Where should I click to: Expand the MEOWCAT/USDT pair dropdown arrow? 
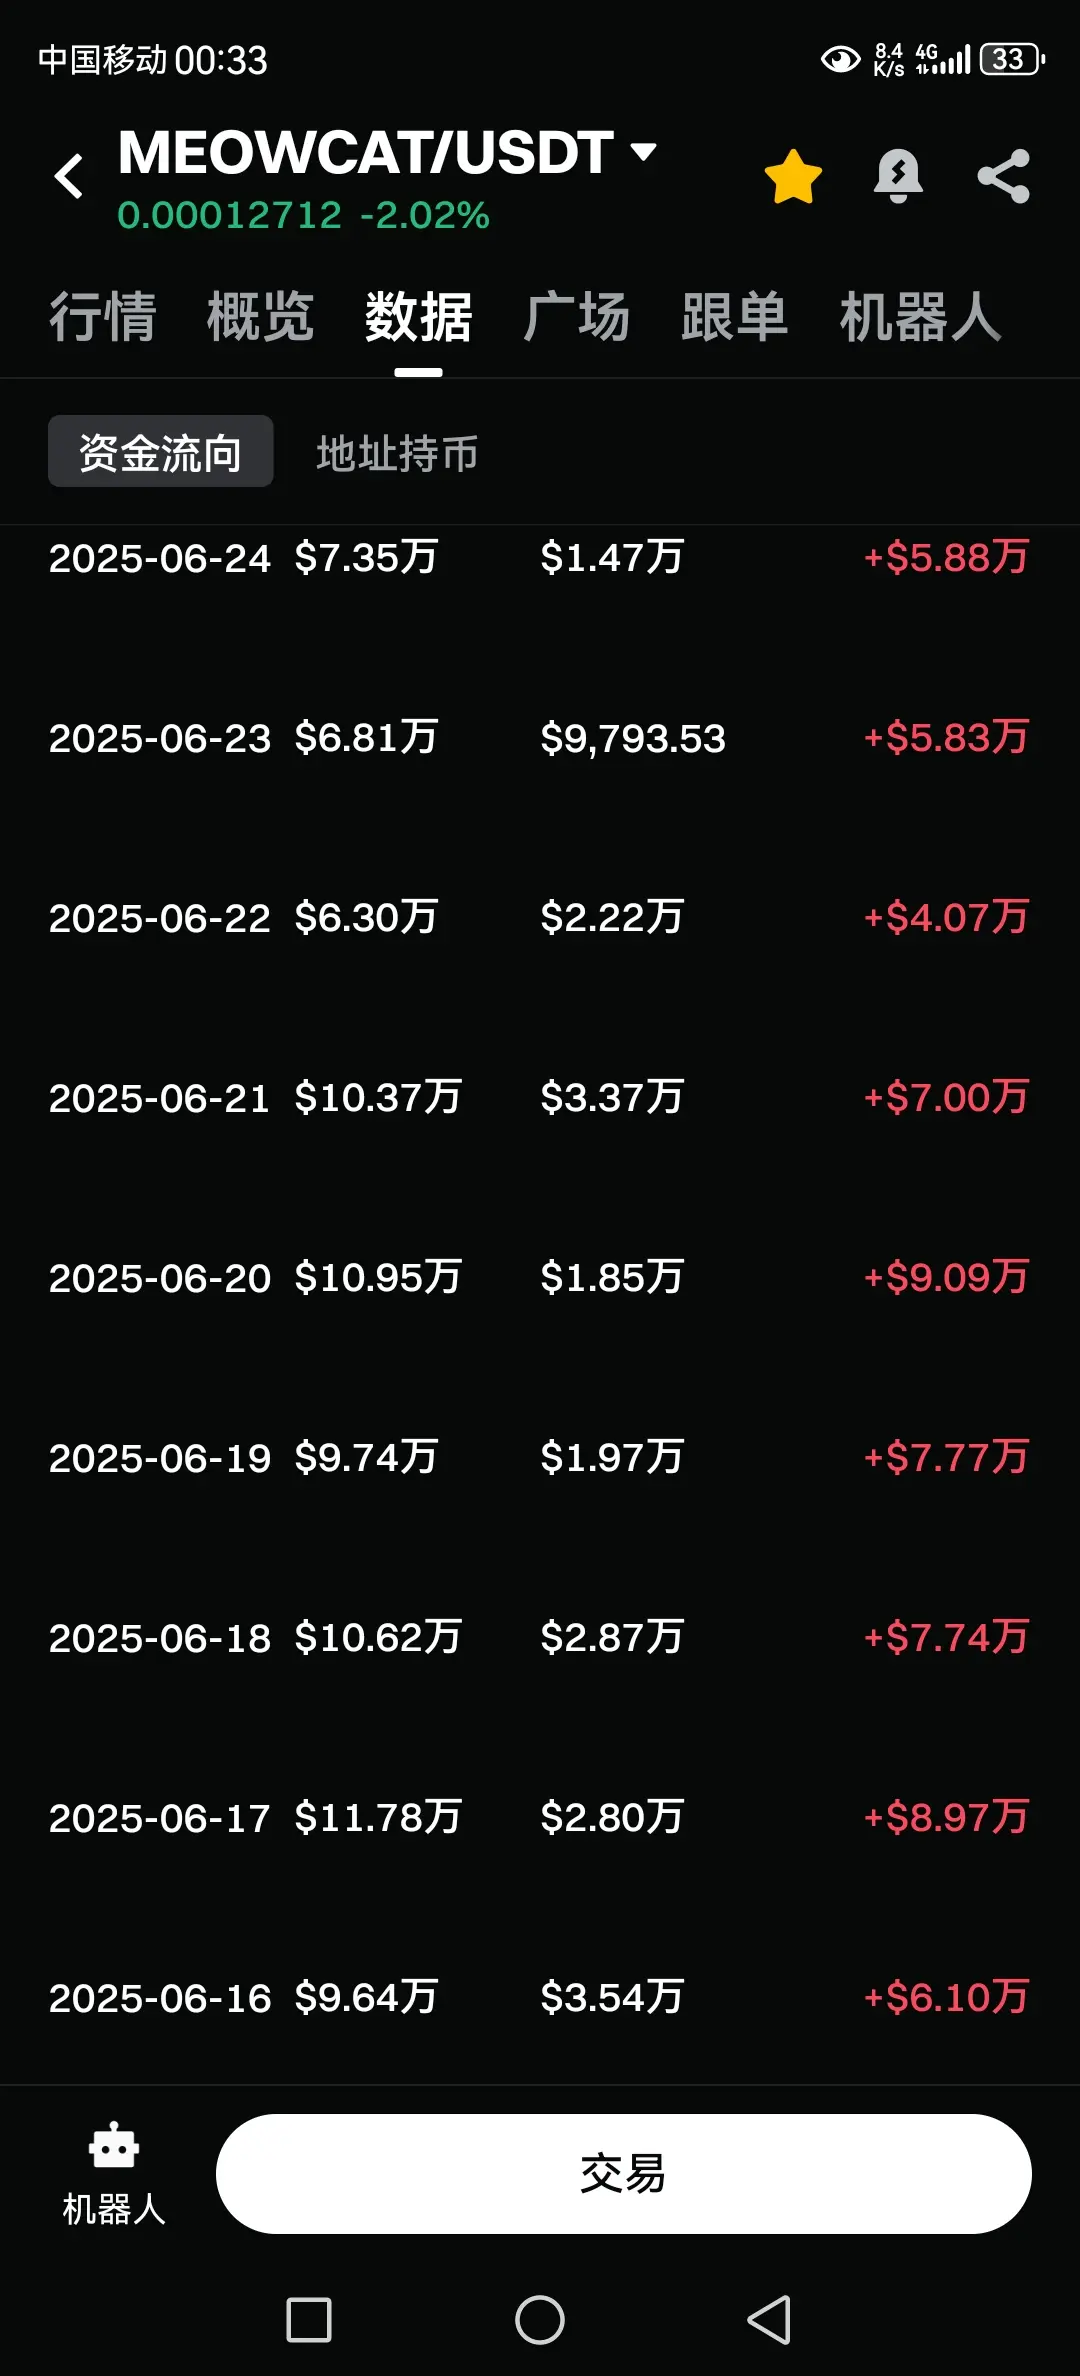click(643, 152)
